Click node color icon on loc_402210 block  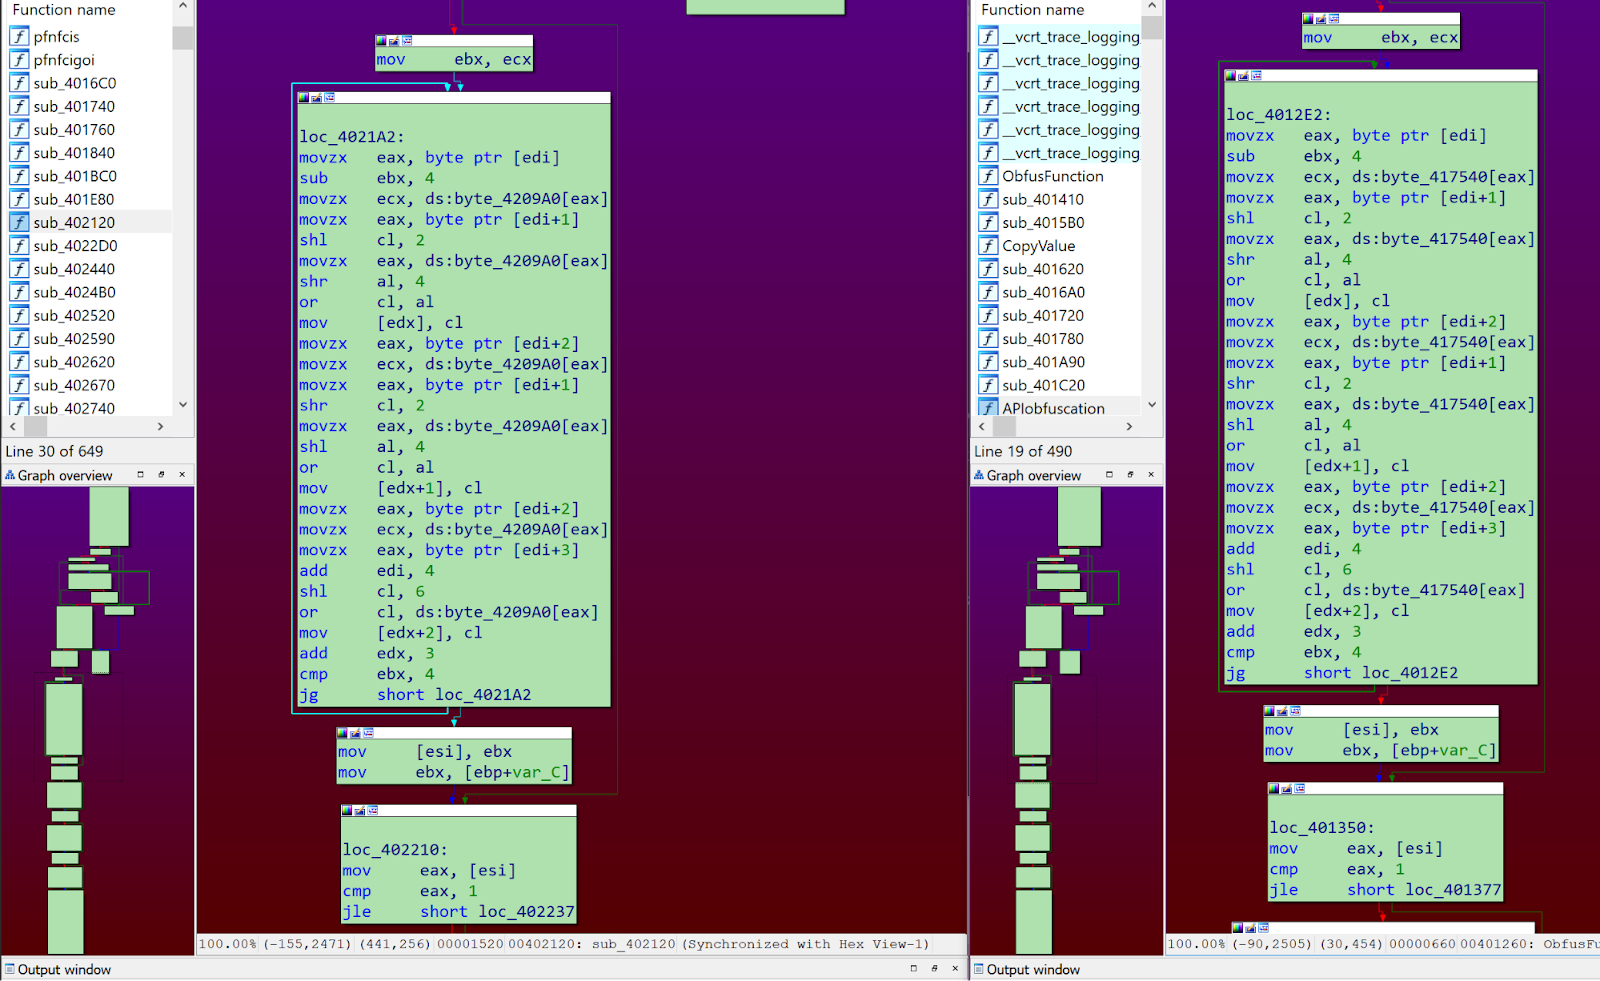(x=347, y=811)
